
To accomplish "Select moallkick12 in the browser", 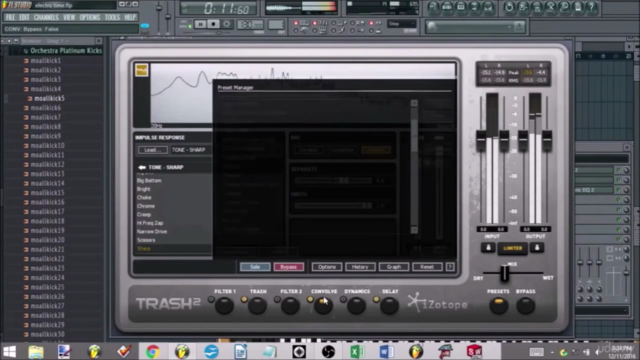I will 47,164.
